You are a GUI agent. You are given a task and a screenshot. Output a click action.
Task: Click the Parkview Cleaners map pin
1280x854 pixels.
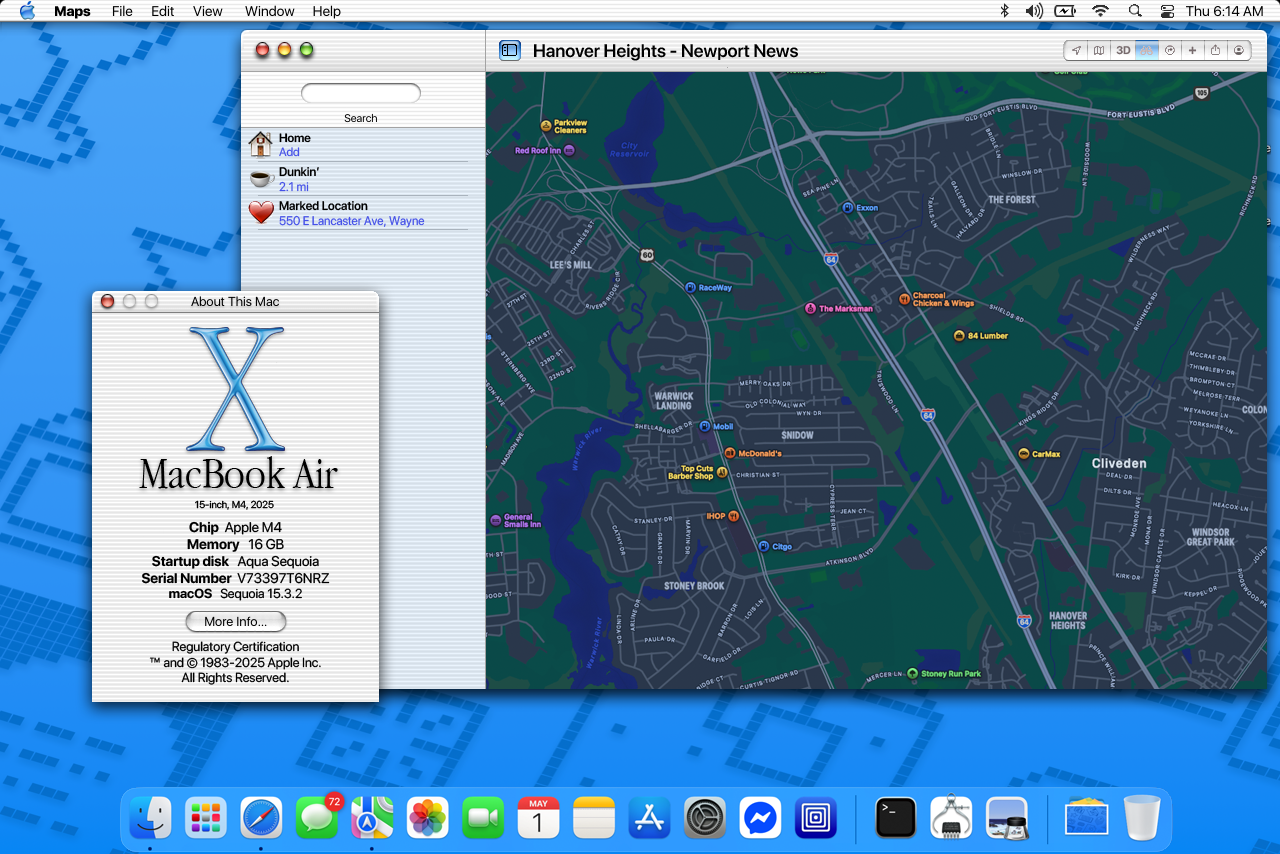(546, 126)
